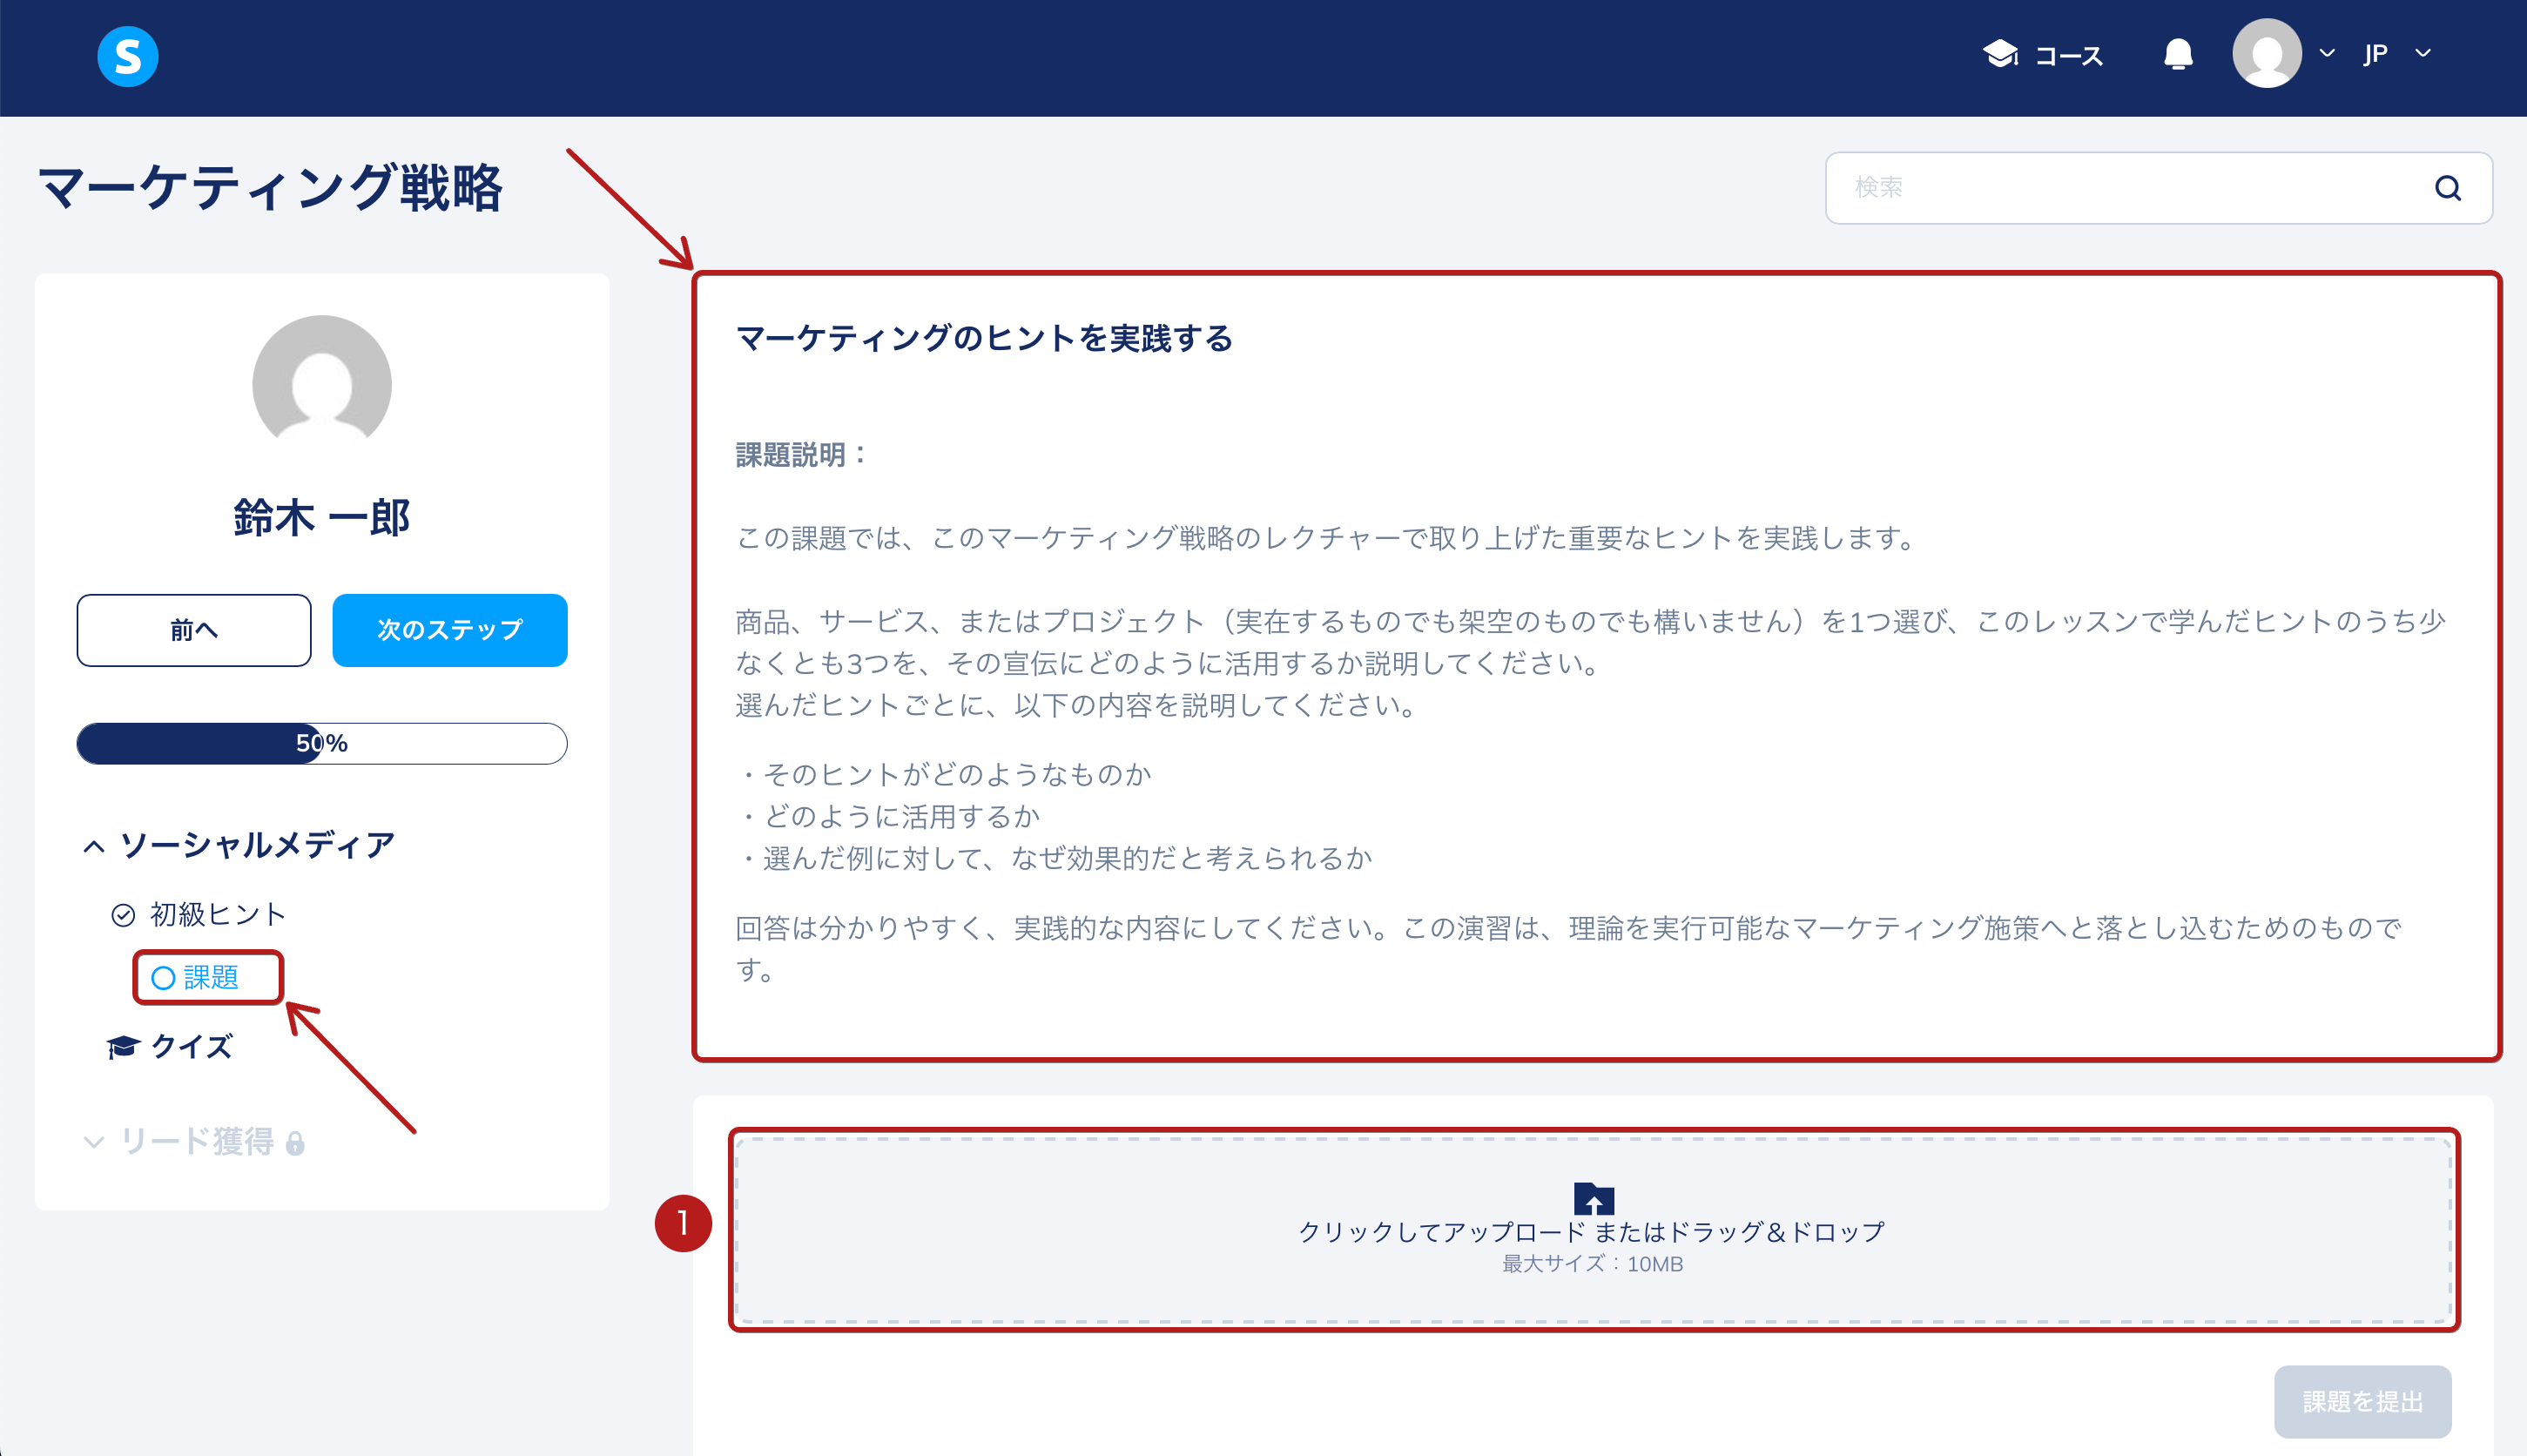Click heading マーケティングのヒントを実践する

[x=984, y=338]
